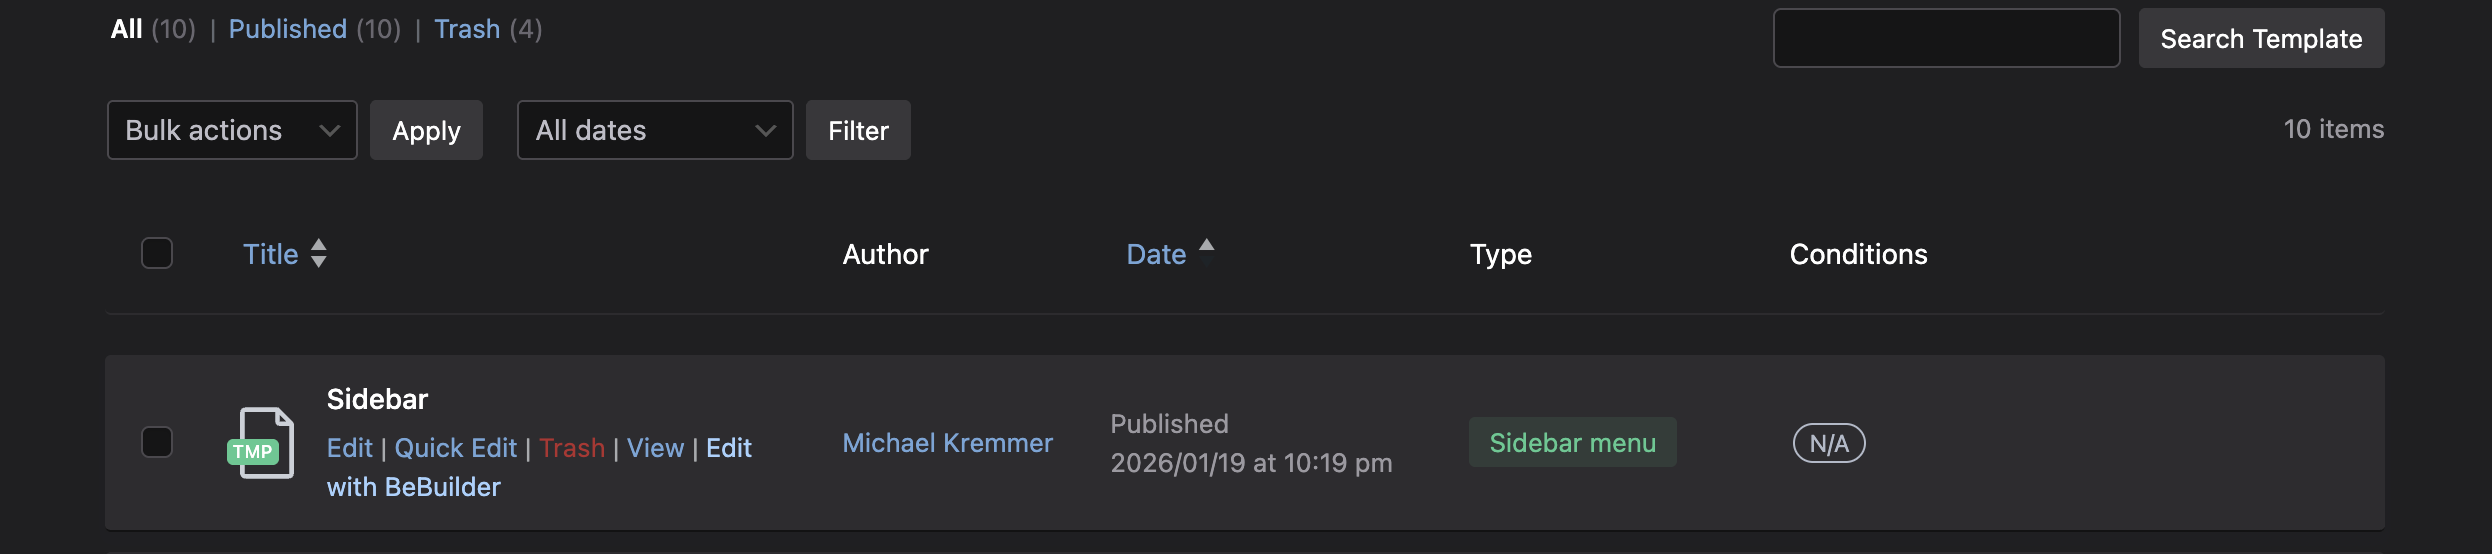The height and width of the screenshot is (554, 2492).
Task: Show All templates view
Action: point(126,29)
